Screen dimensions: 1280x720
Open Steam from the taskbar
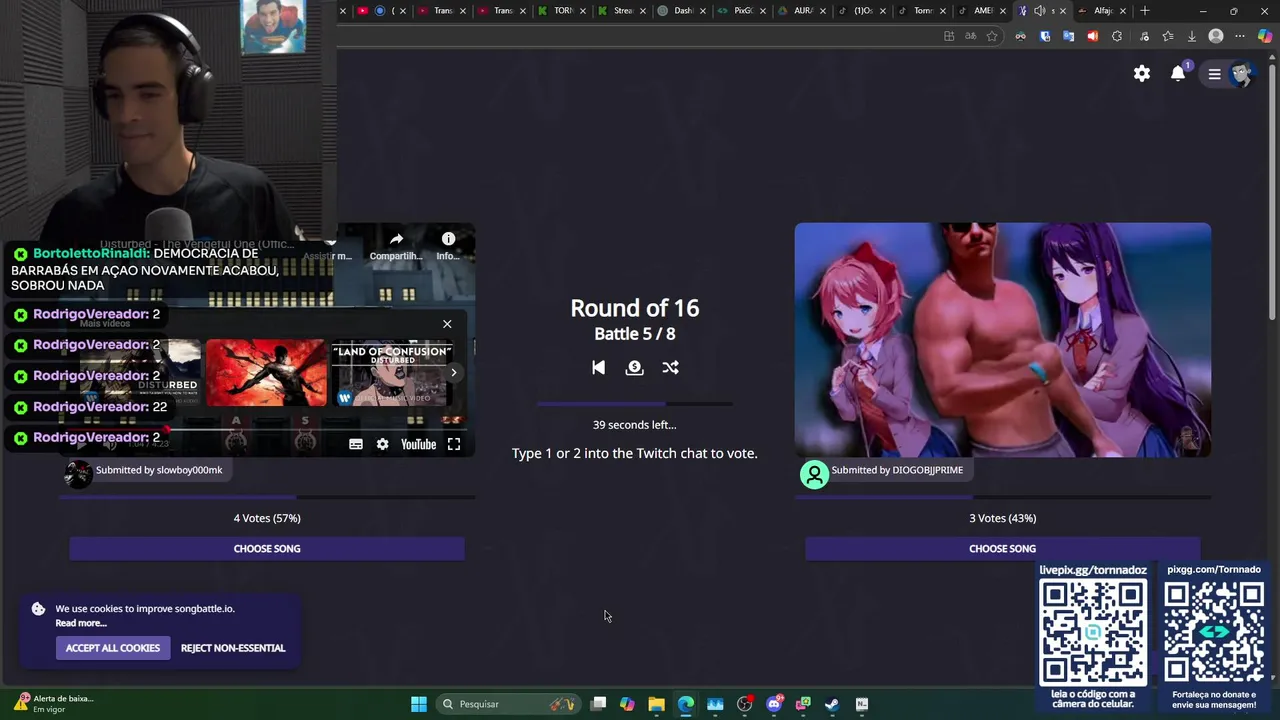[832, 704]
